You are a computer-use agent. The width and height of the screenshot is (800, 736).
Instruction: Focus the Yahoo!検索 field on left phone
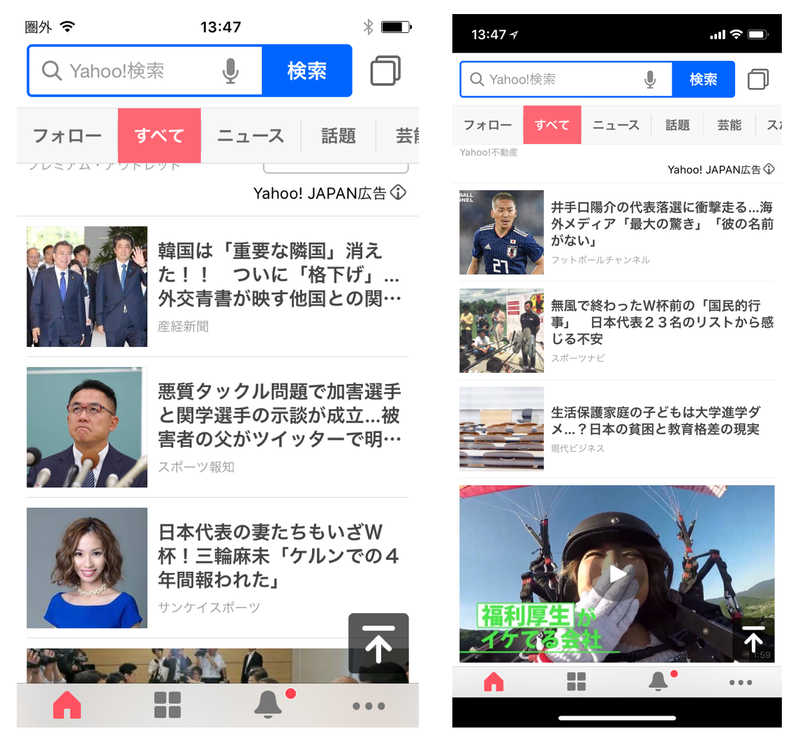point(145,71)
